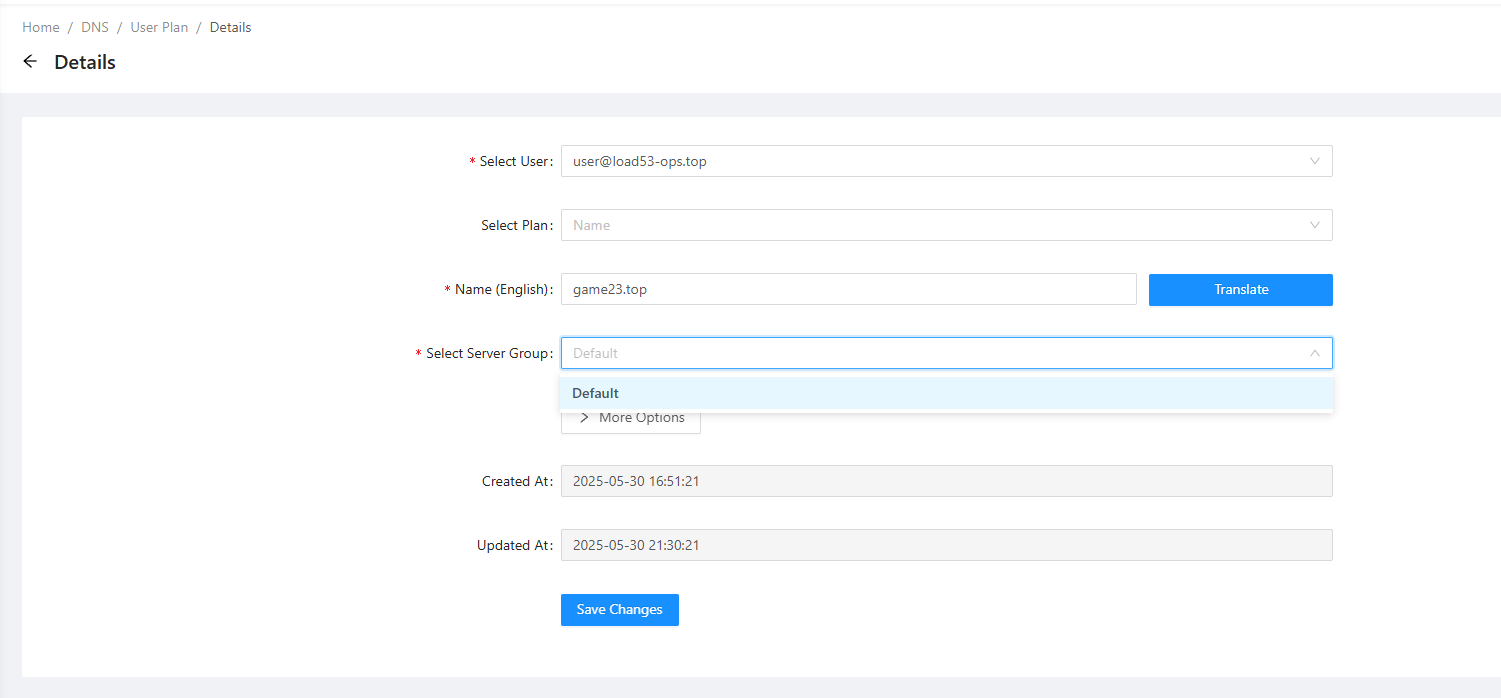Click the back arrow beside Details
The width and height of the screenshot is (1501, 698).
(x=30, y=62)
